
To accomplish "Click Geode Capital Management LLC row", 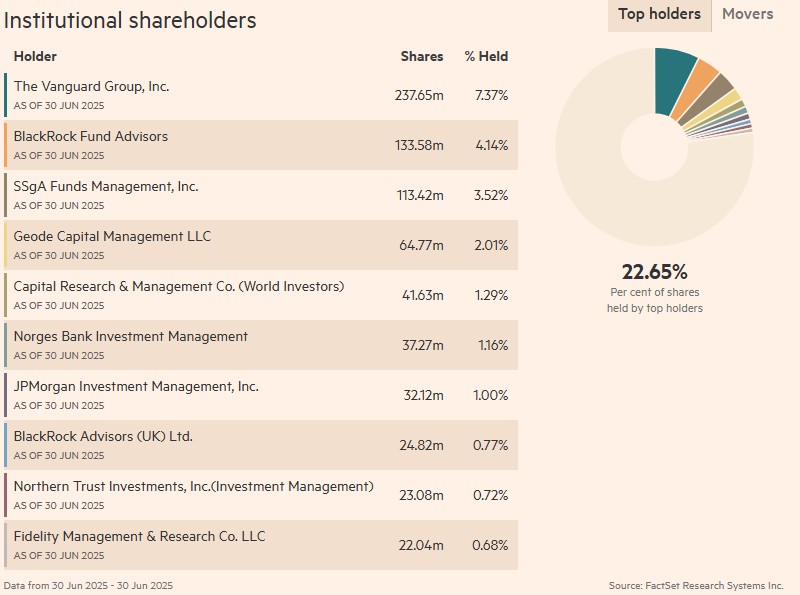I will pyautogui.click(x=112, y=237).
